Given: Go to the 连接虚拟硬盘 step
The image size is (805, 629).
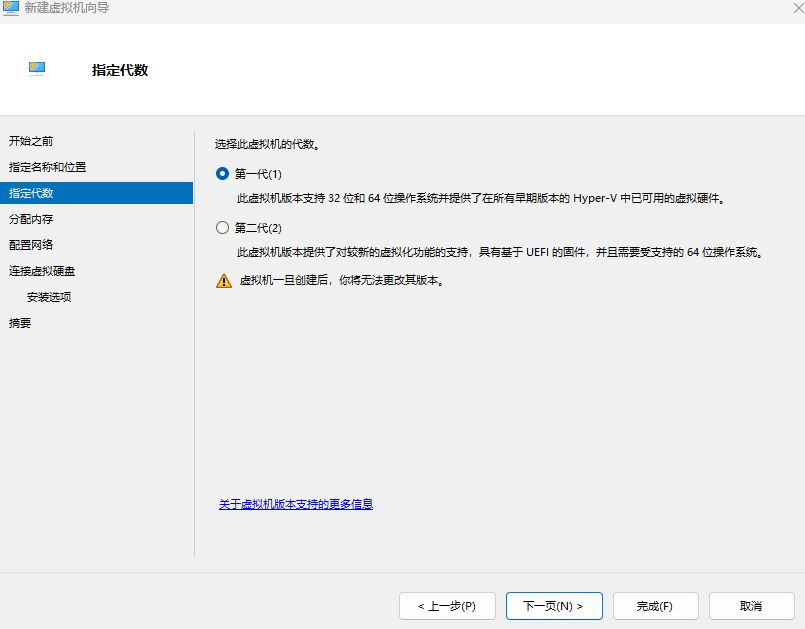Looking at the screenshot, I should click(x=42, y=271).
